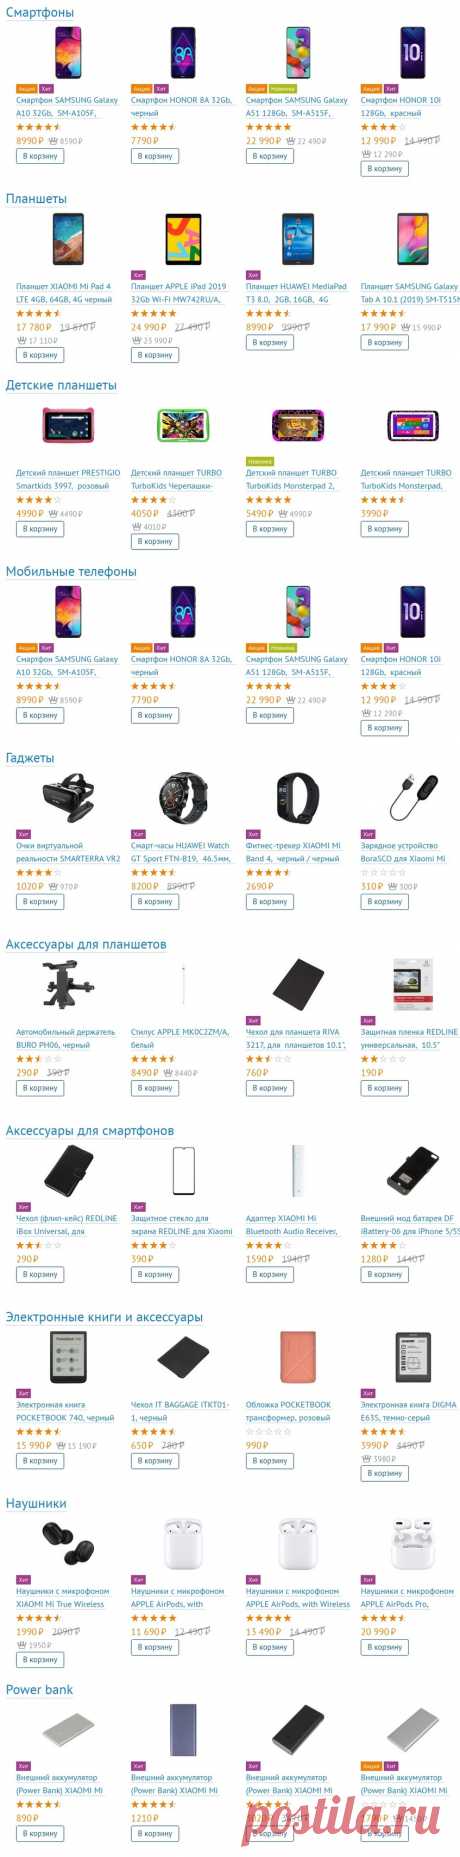Open the Гаджеты section heading

(30, 758)
